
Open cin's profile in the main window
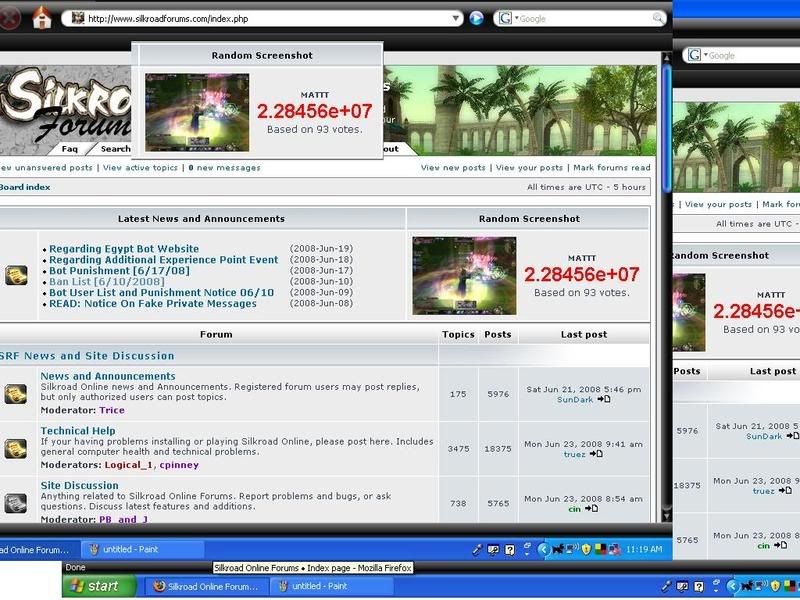point(574,509)
